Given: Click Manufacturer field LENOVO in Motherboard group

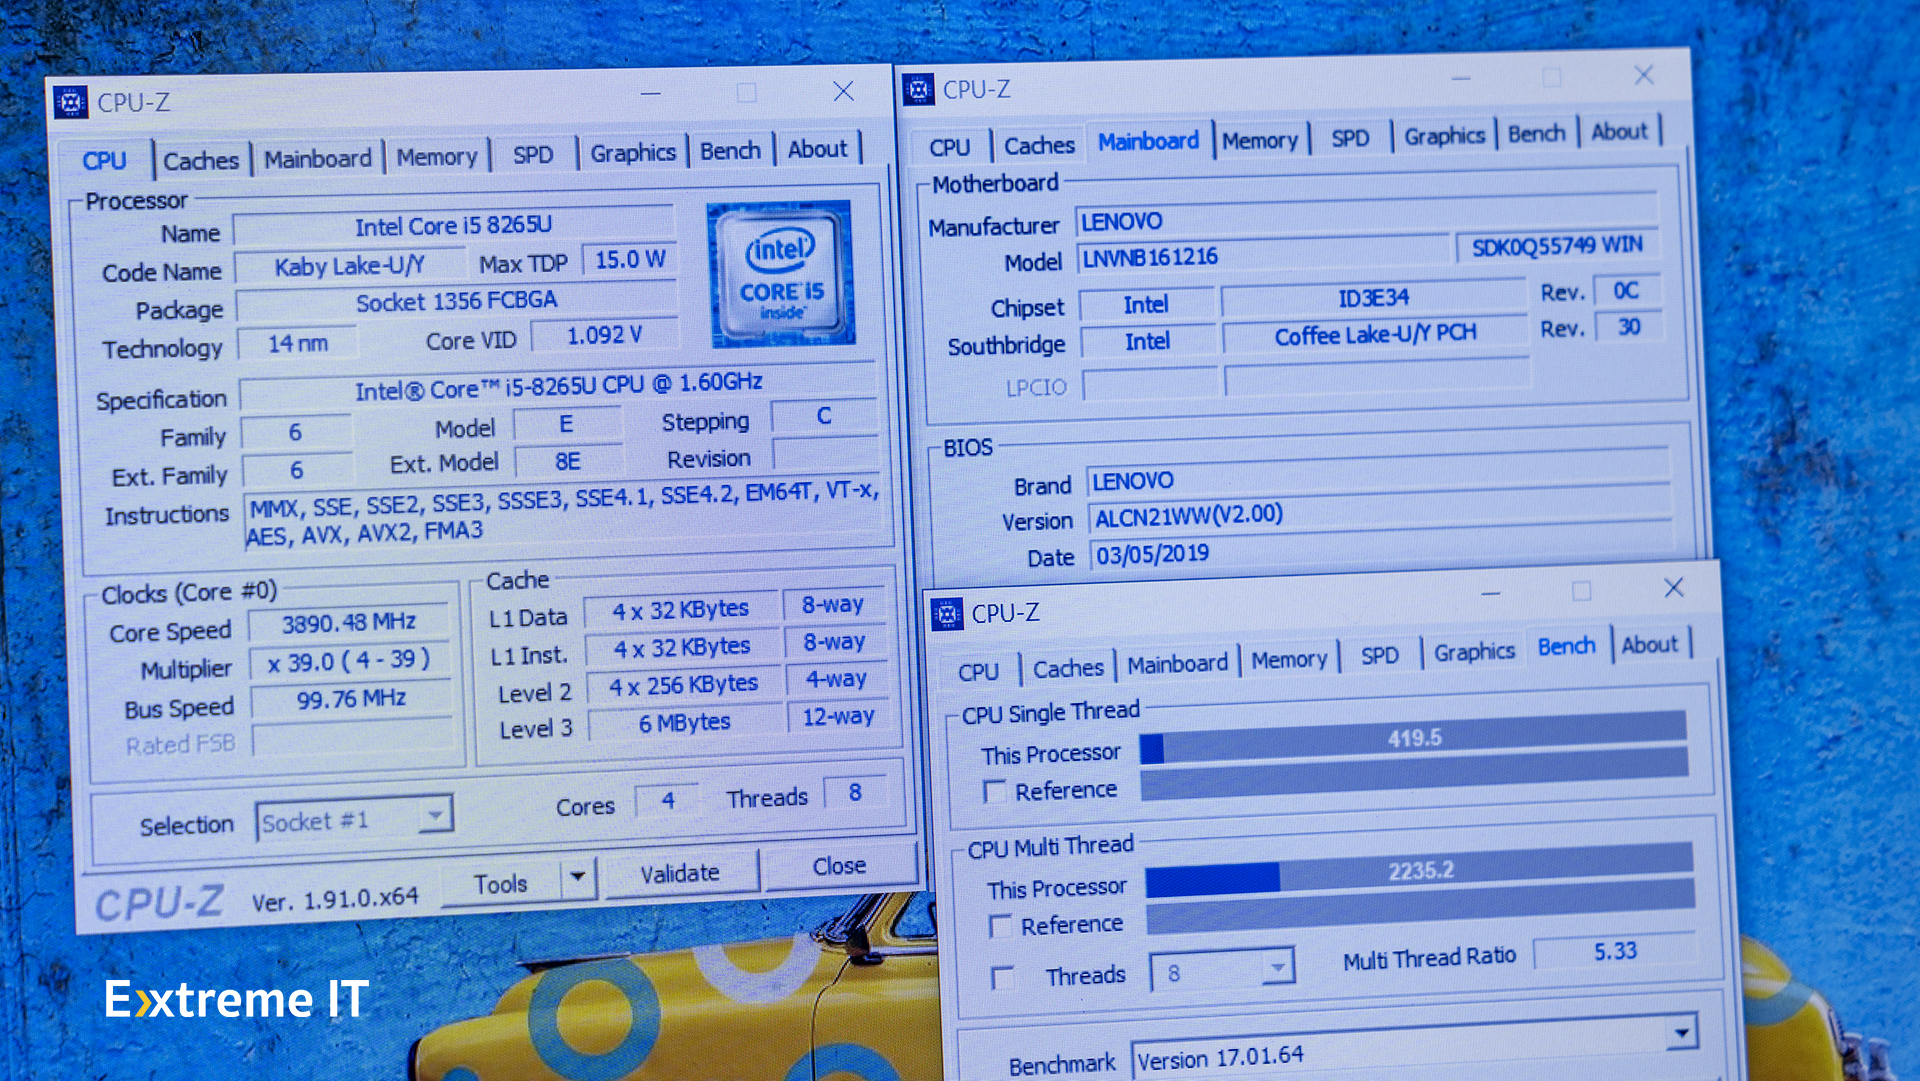Looking at the screenshot, I should [1367, 215].
